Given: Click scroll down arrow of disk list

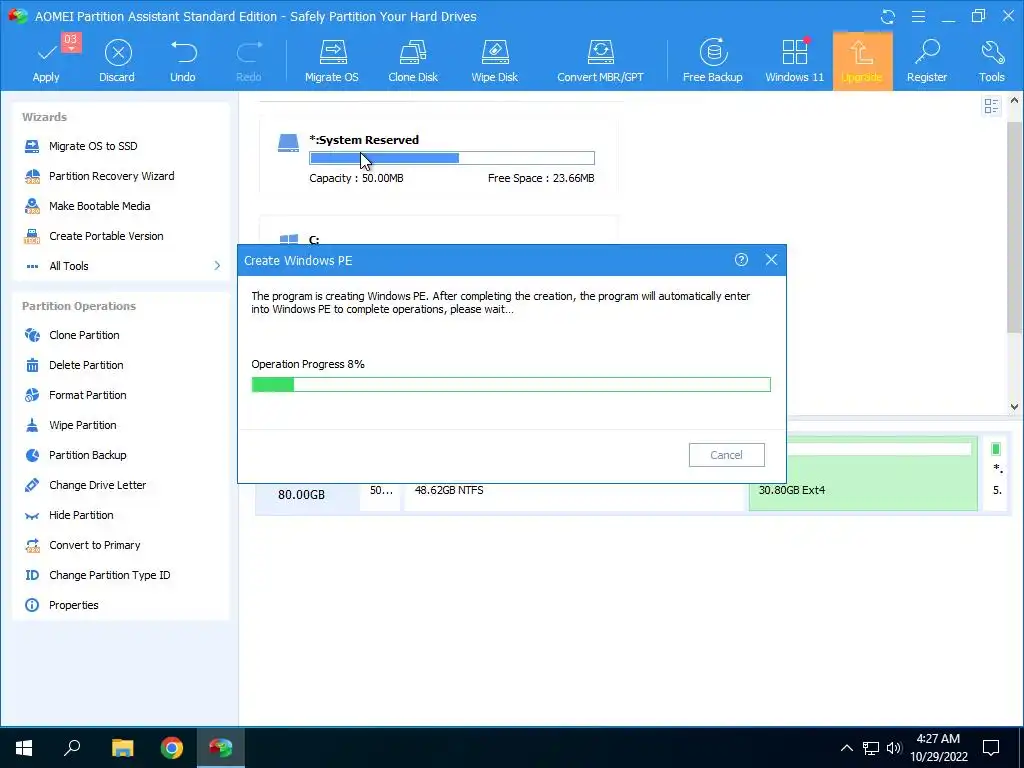Looking at the screenshot, I should [x=1014, y=406].
